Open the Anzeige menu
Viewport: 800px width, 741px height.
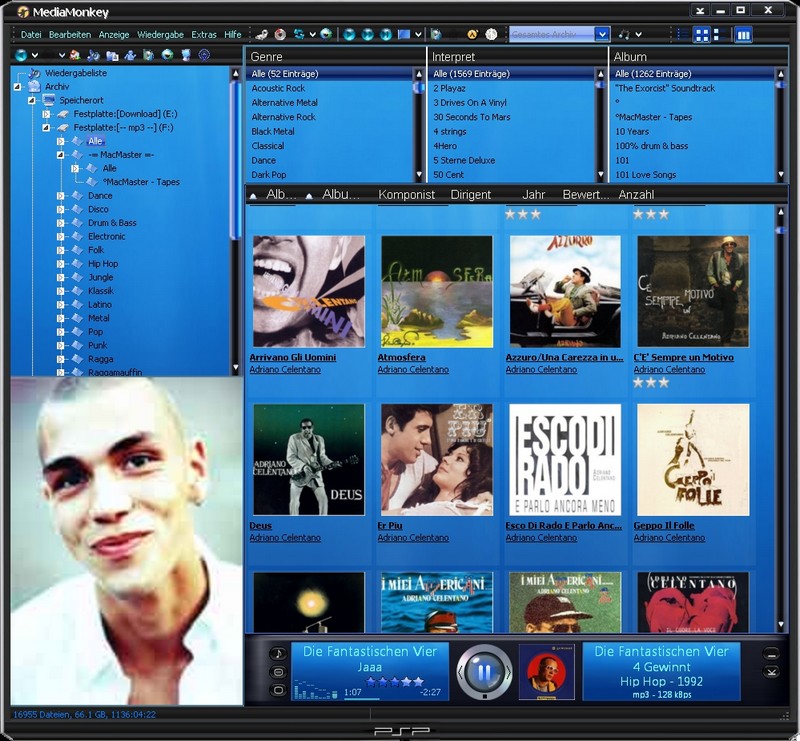coord(114,35)
